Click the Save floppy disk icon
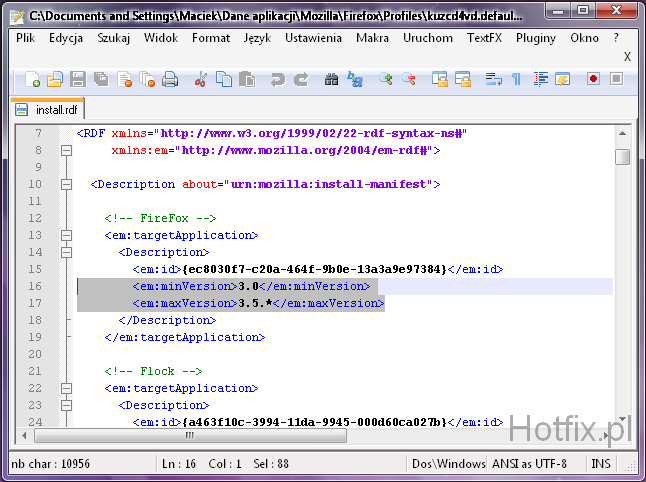 pos(78,79)
